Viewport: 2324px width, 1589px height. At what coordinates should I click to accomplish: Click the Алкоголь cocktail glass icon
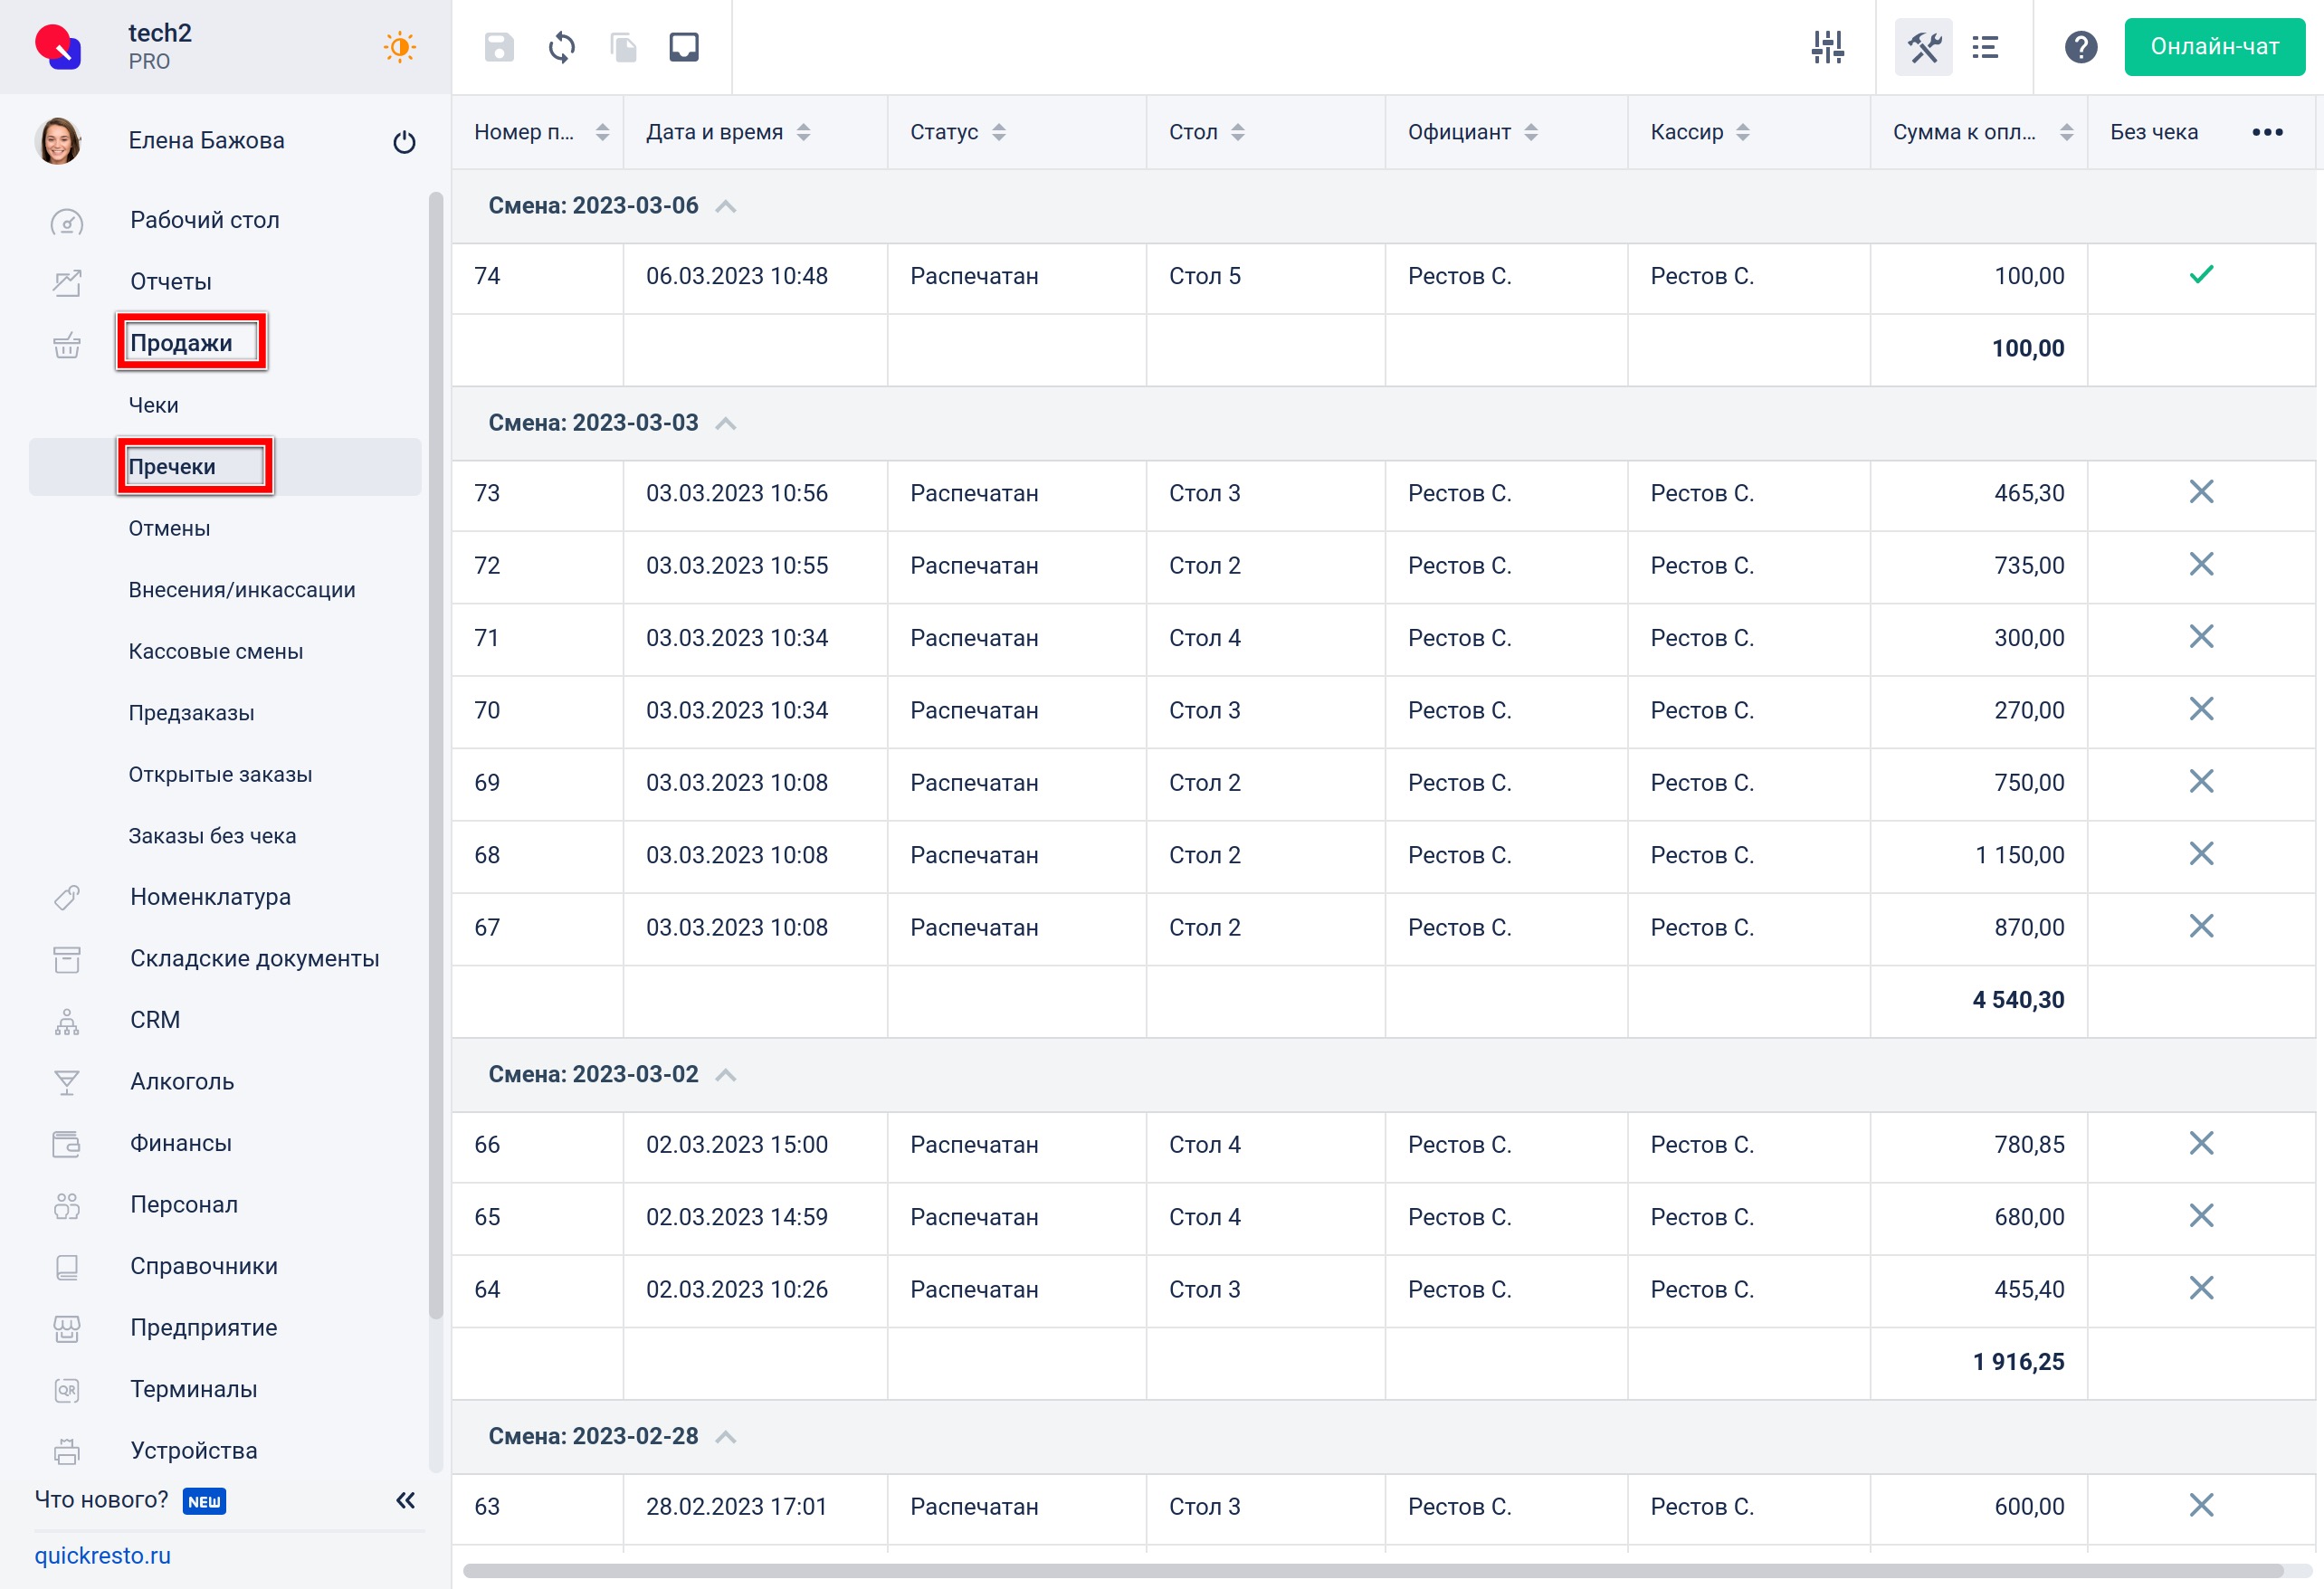pyautogui.click(x=67, y=1082)
